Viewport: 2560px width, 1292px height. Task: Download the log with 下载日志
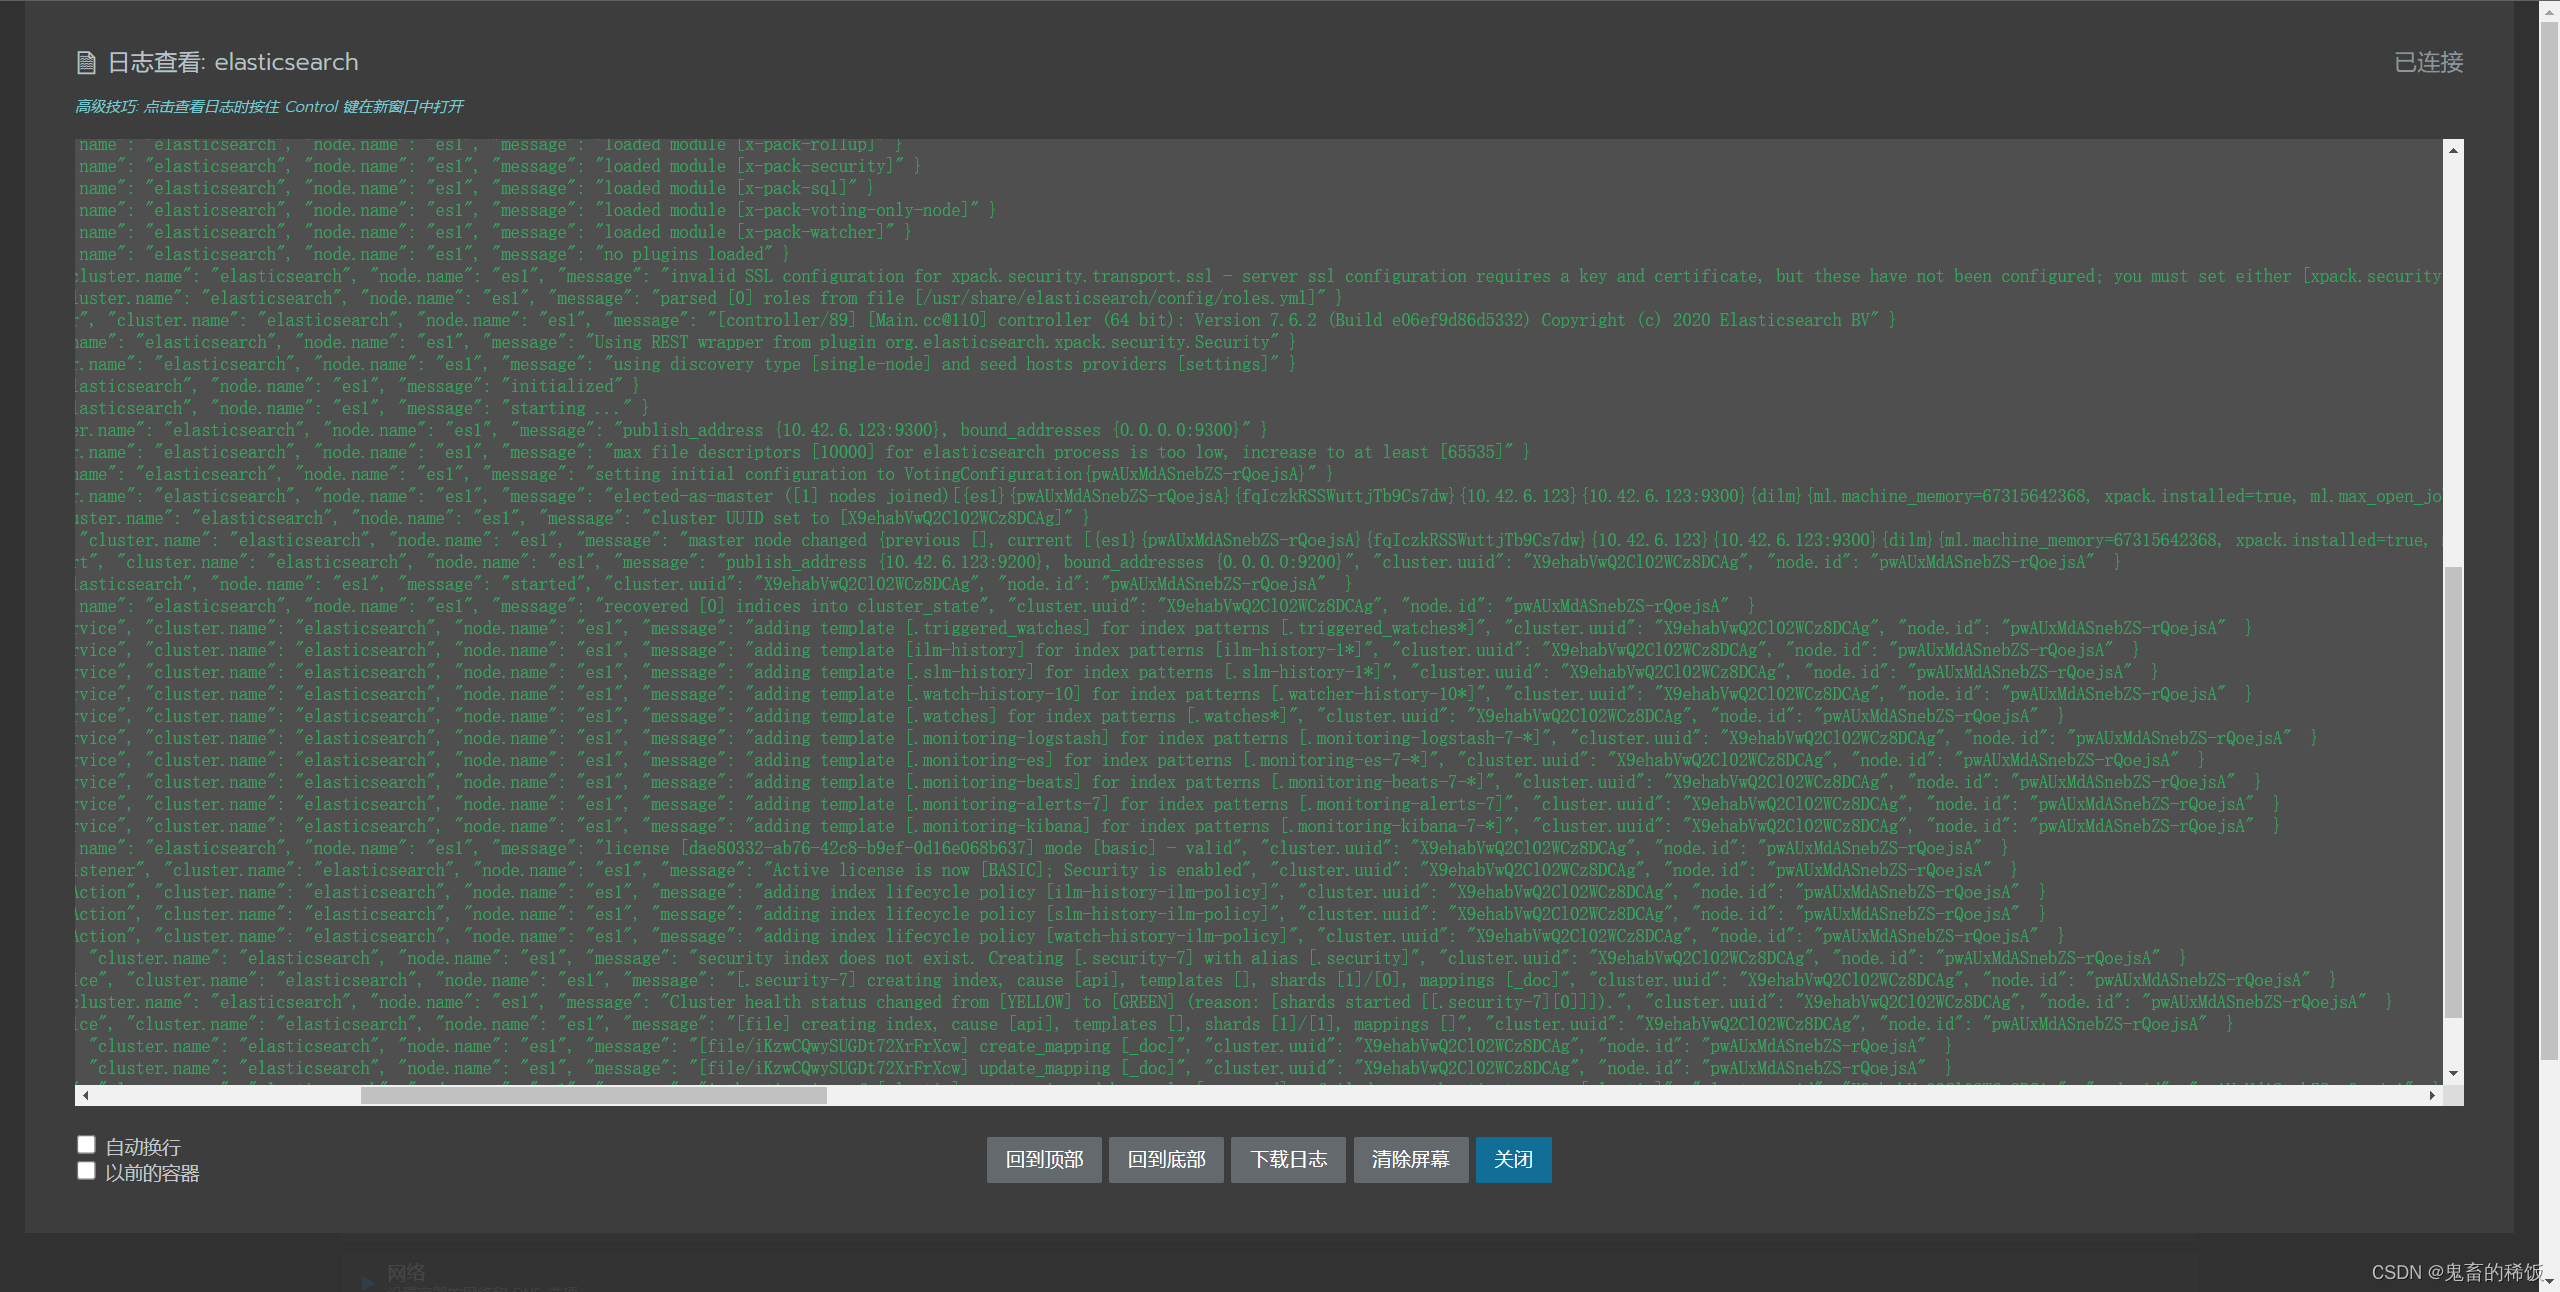pyautogui.click(x=1288, y=1160)
